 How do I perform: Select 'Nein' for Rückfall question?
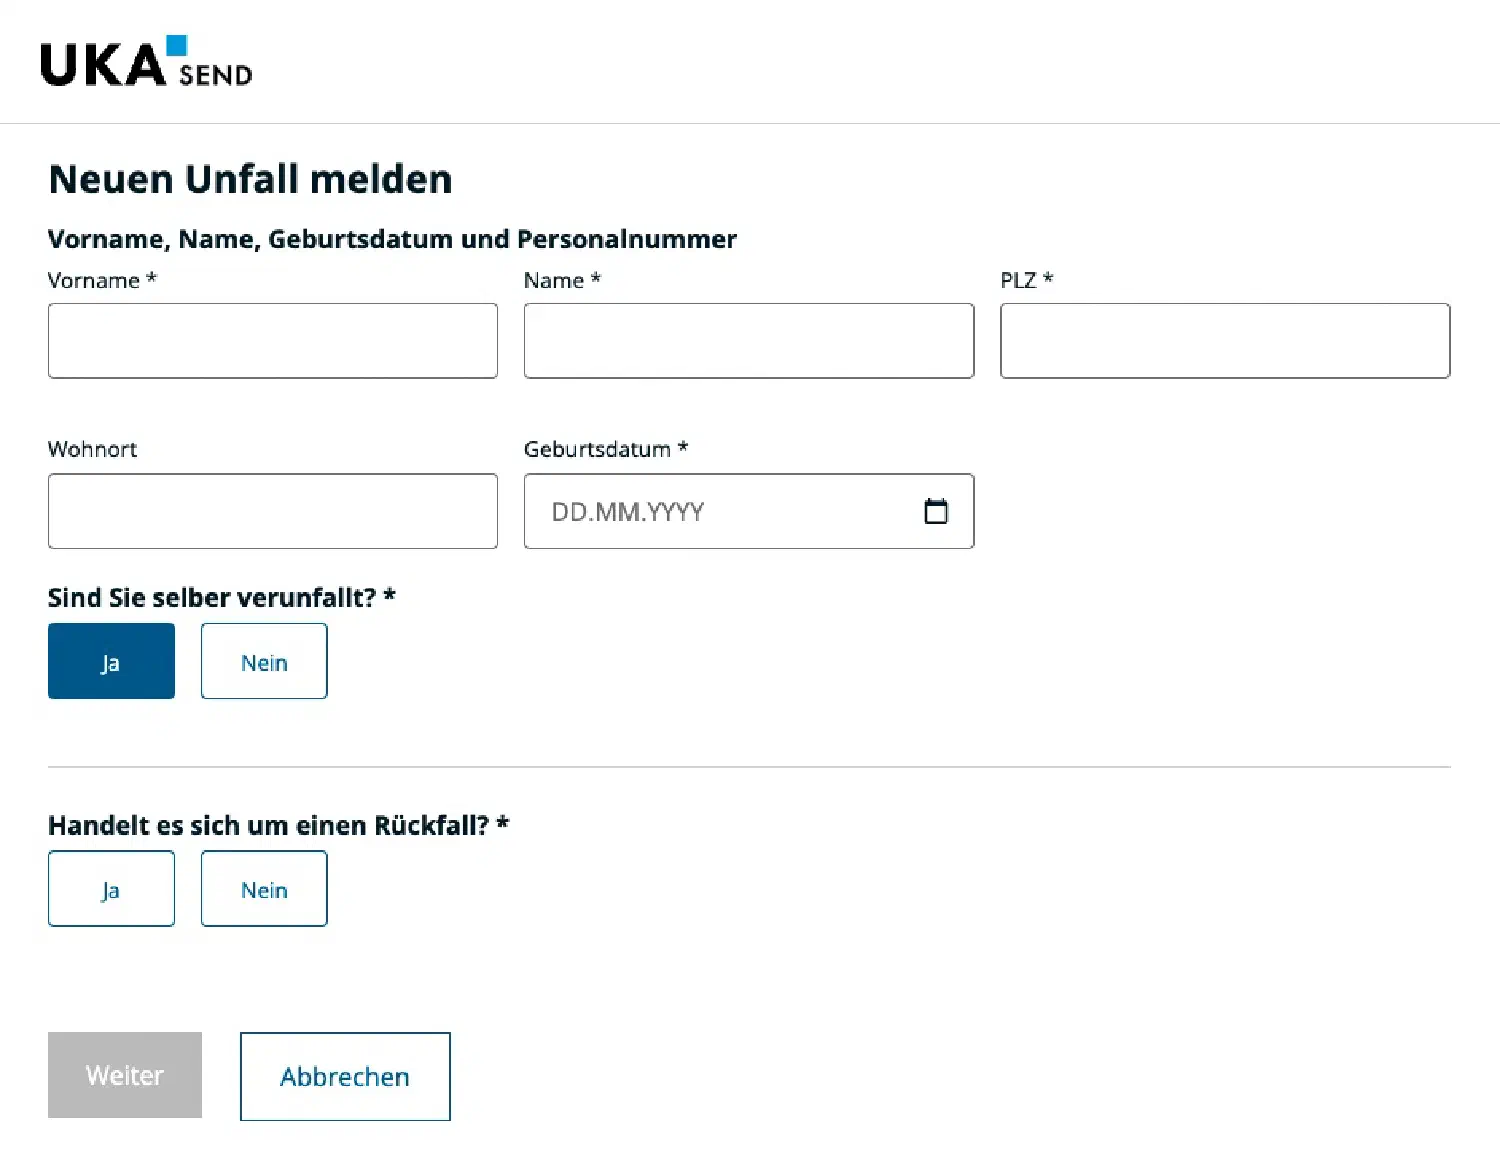263,888
